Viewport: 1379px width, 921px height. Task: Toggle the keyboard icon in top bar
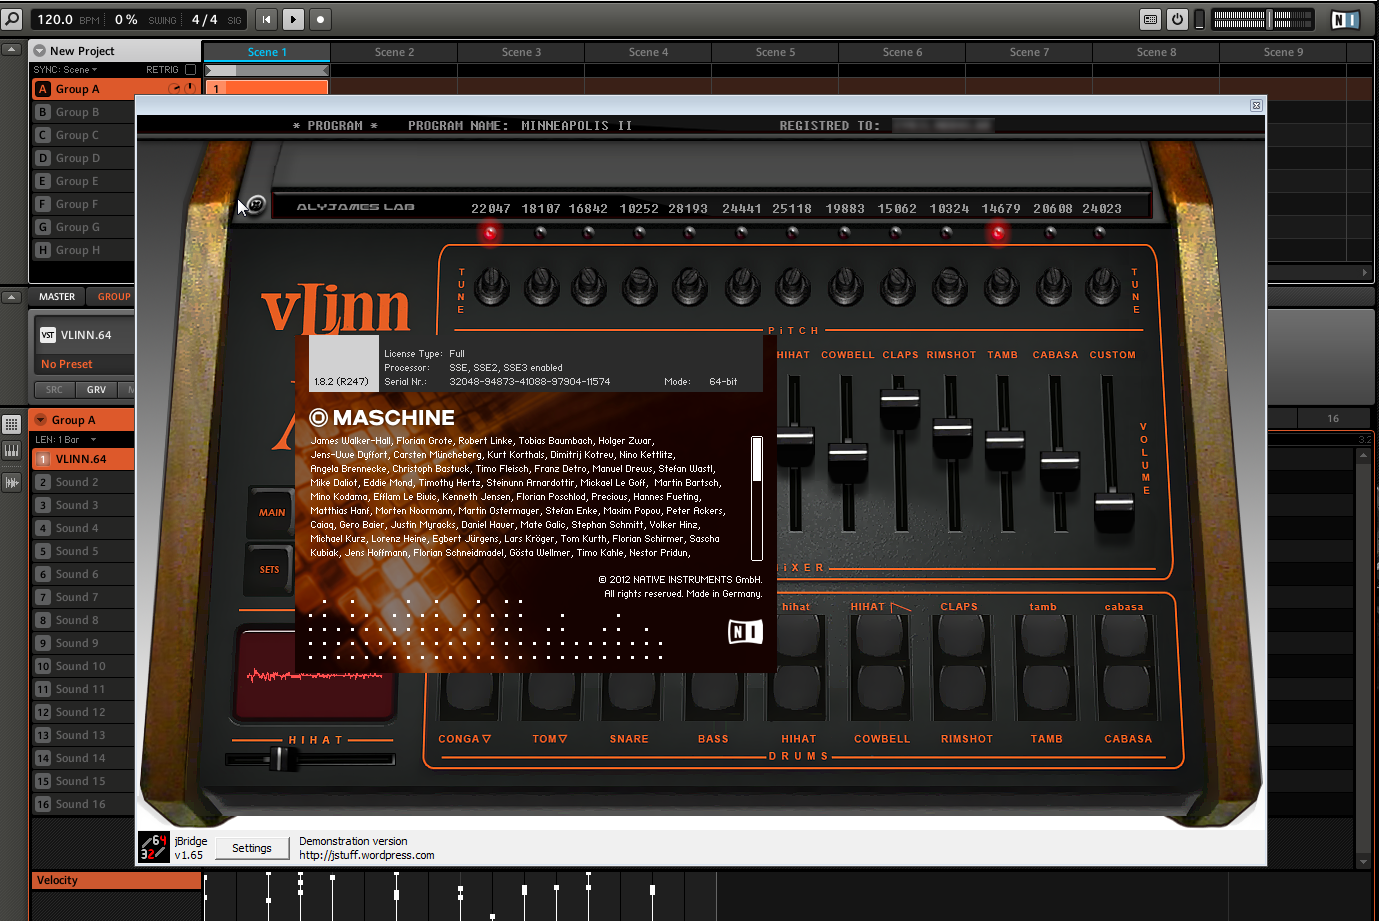click(x=1151, y=19)
